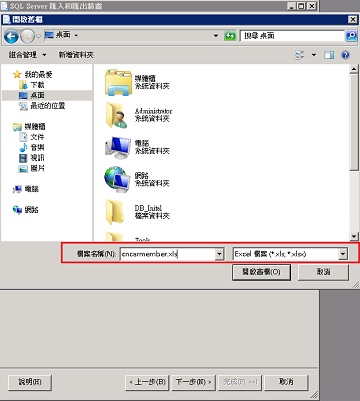Click inside the 搜尋 桌面 search box
The width and height of the screenshot is (360, 401).
(x=292, y=36)
